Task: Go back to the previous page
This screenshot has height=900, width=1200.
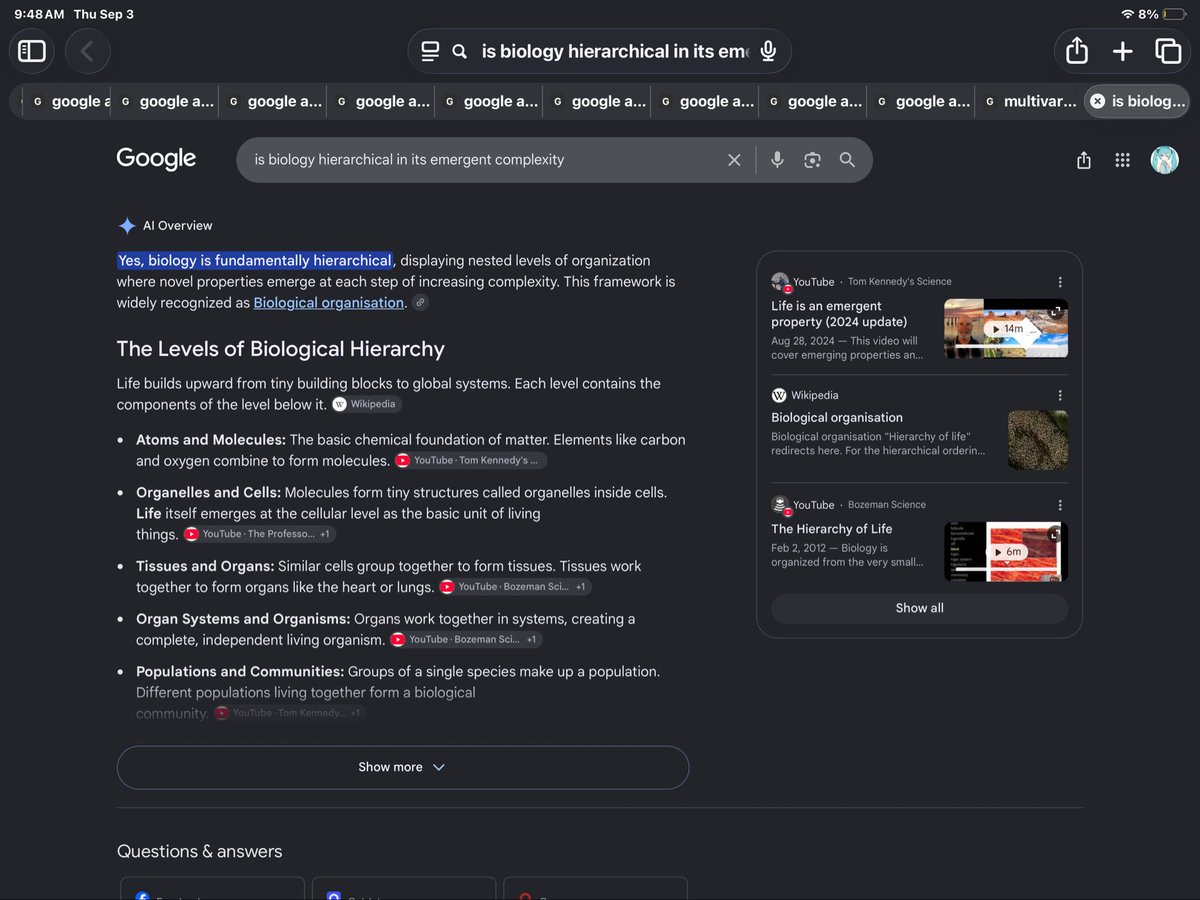Action: [87, 51]
